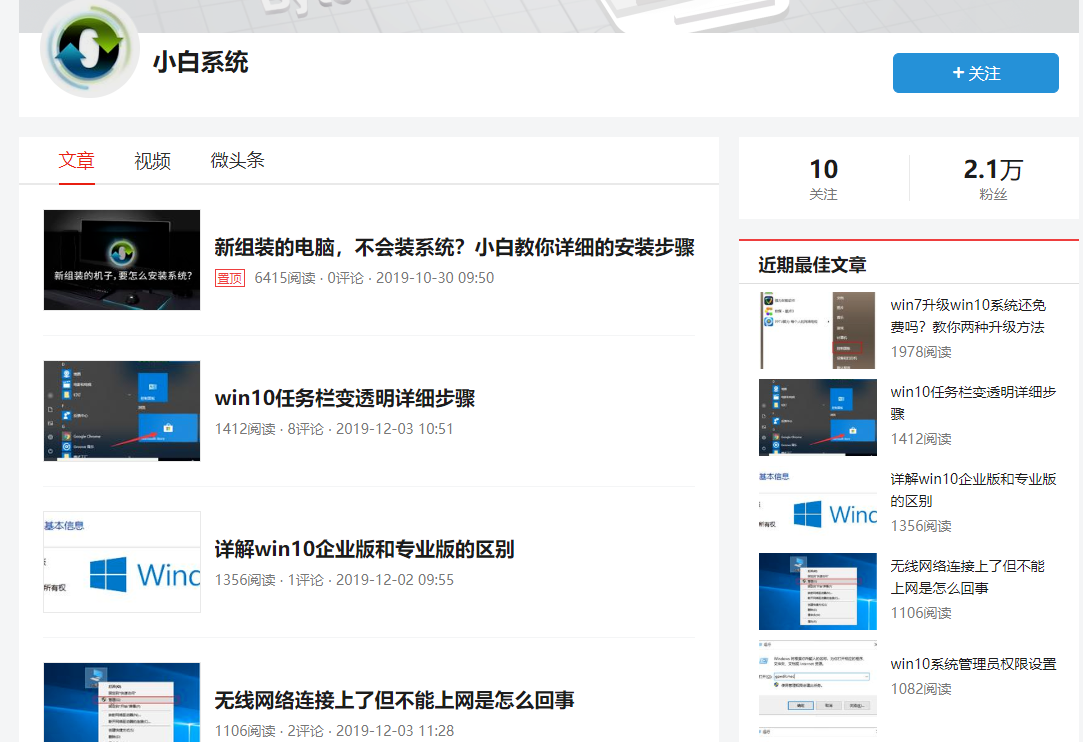Click main-list thumbnail for 无线网络连接 article
Image resolution: width=1083 pixels, height=742 pixels.
pos(122,702)
